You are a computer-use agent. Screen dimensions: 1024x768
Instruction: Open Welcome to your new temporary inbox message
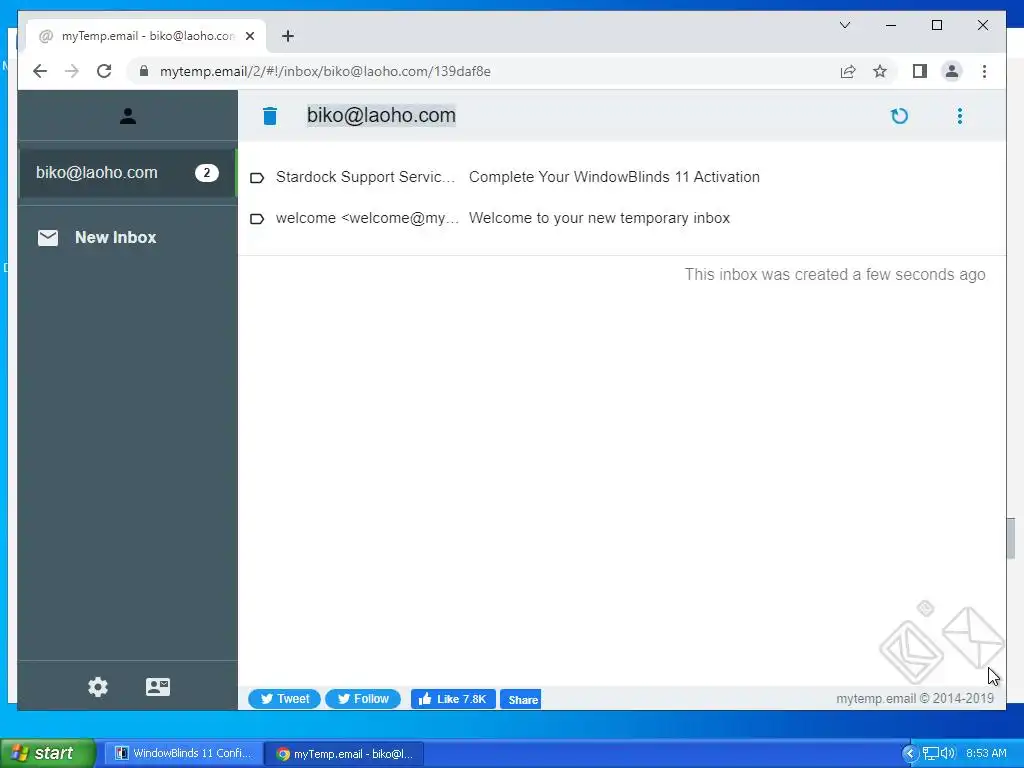[599, 218]
